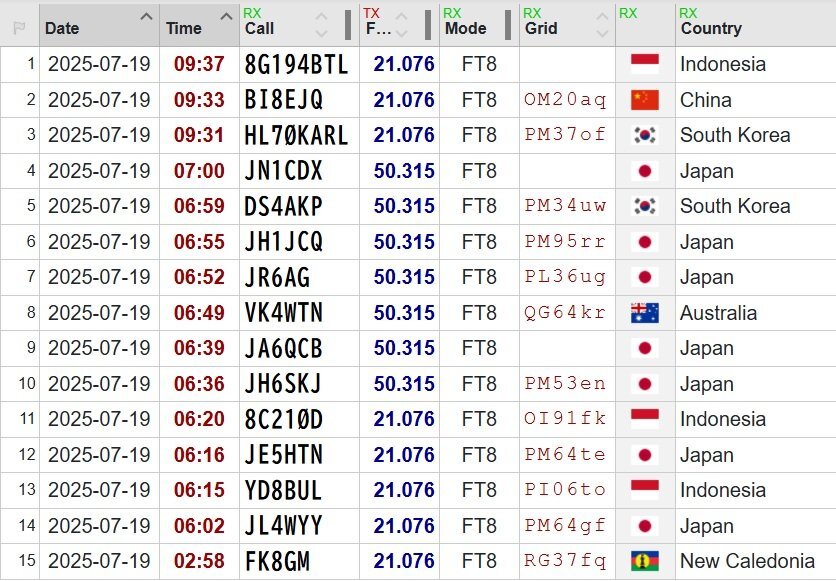The image size is (836, 581).
Task: Sort by RX Call column header
Action: (x=299, y=25)
